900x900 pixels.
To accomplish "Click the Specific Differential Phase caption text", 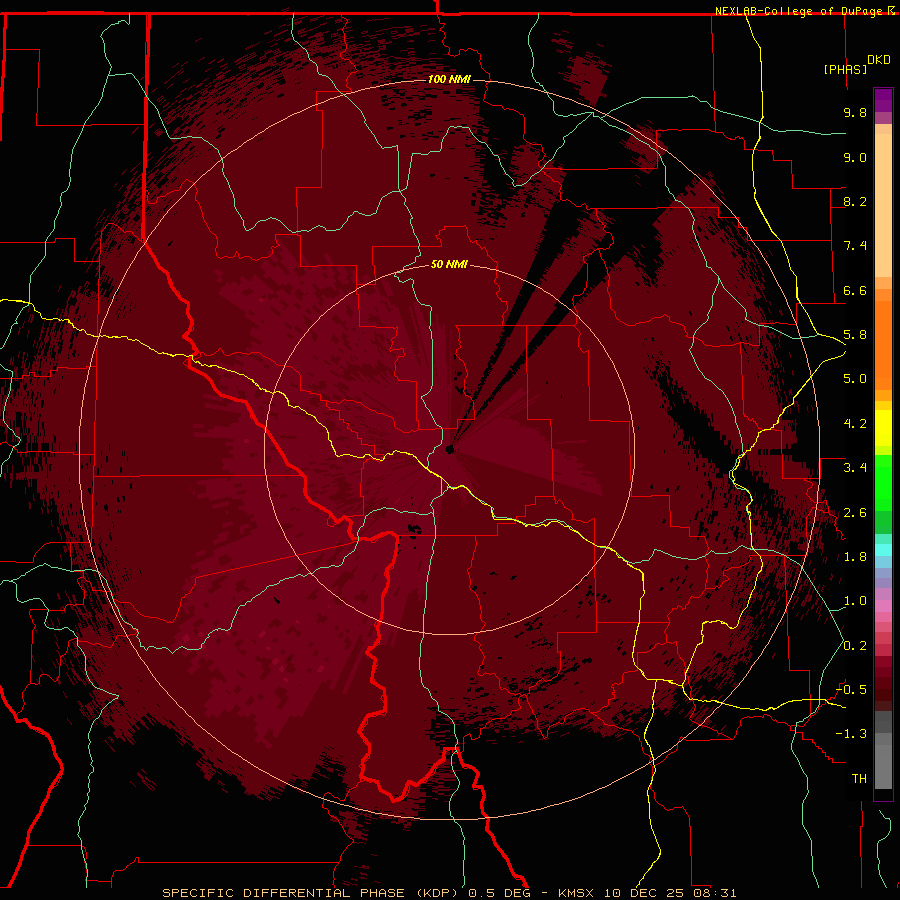I will 449,893.
